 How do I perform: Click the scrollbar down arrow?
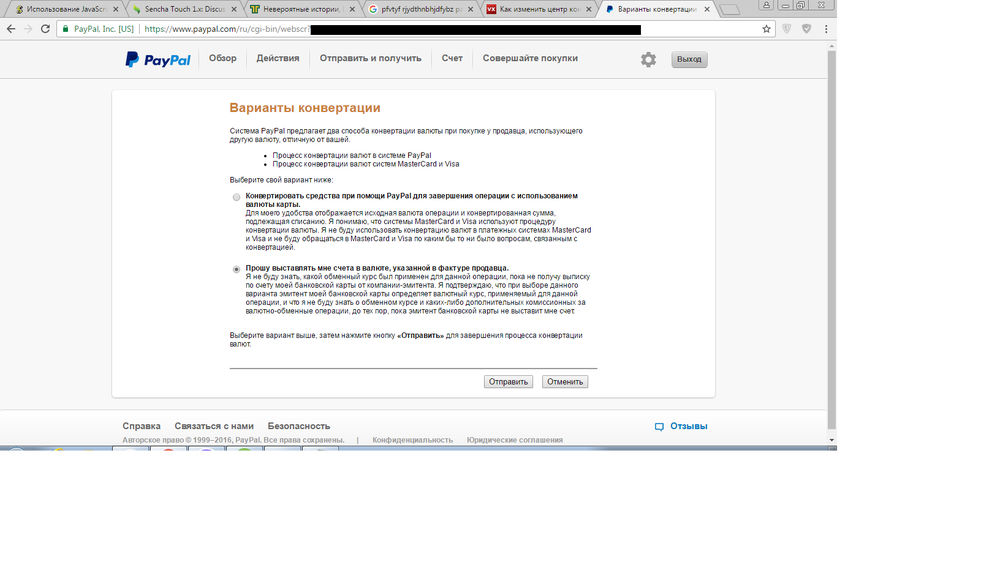pyautogui.click(x=831, y=440)
